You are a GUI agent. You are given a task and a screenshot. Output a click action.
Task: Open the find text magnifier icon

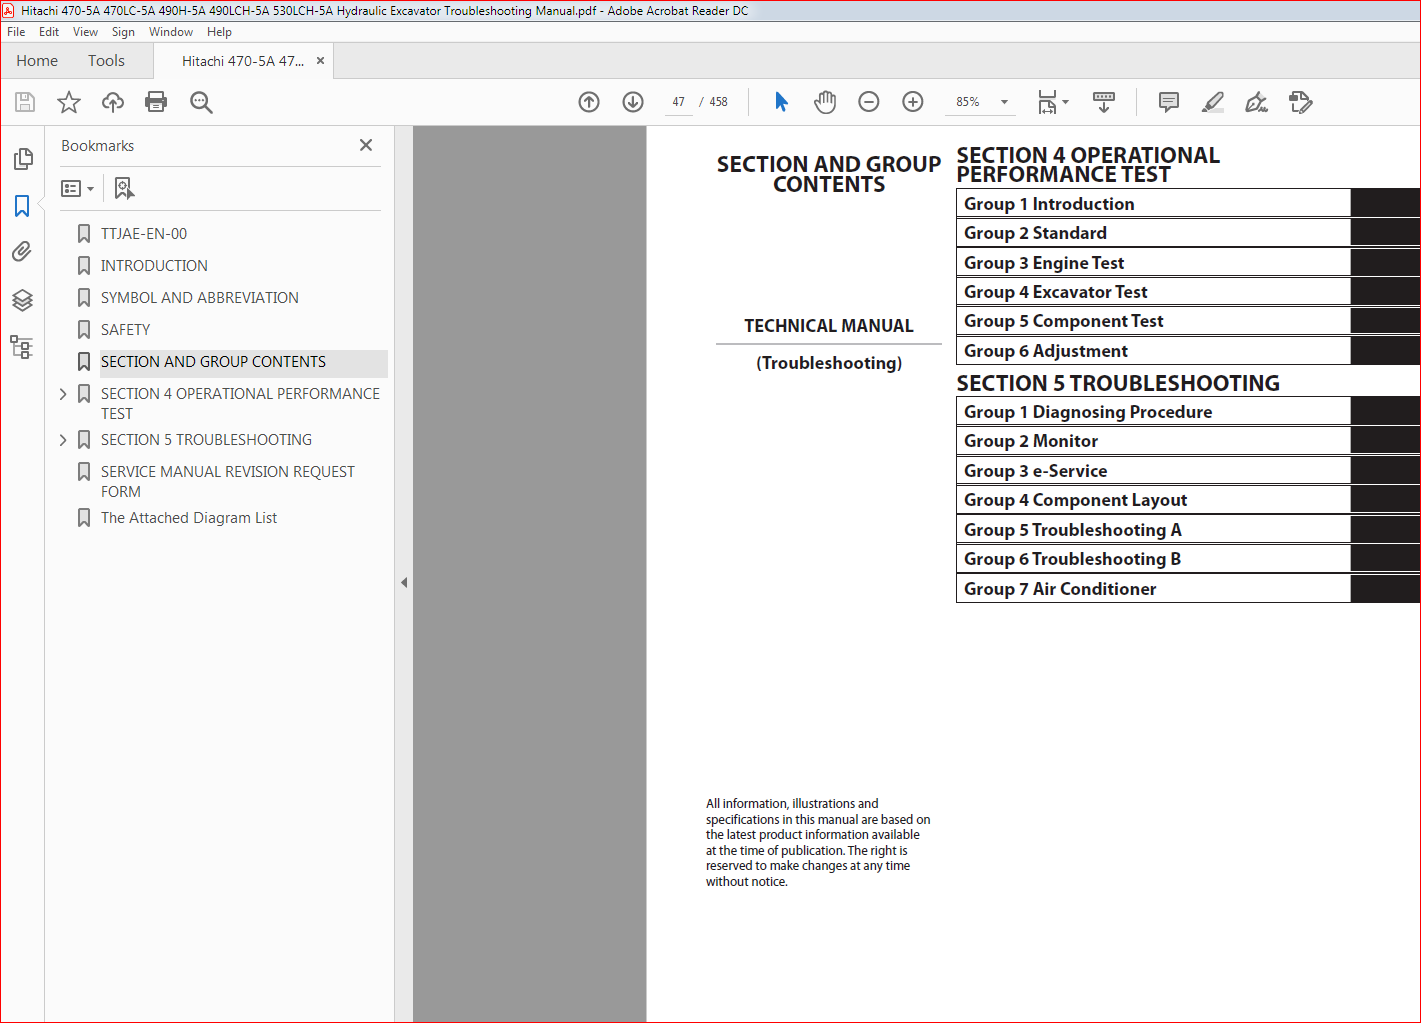point(201,102)
